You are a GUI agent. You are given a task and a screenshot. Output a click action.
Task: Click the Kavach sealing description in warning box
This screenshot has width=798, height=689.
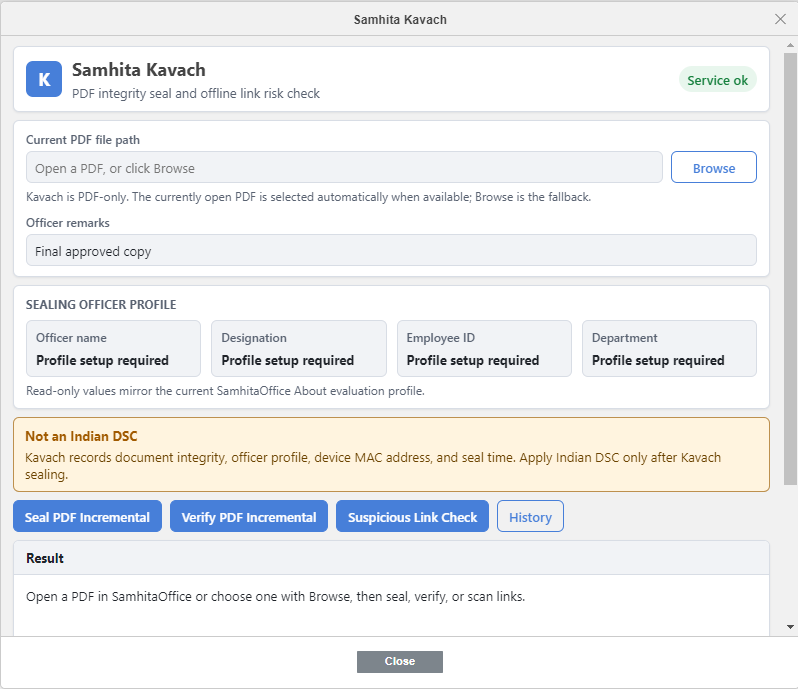[373, 466]
